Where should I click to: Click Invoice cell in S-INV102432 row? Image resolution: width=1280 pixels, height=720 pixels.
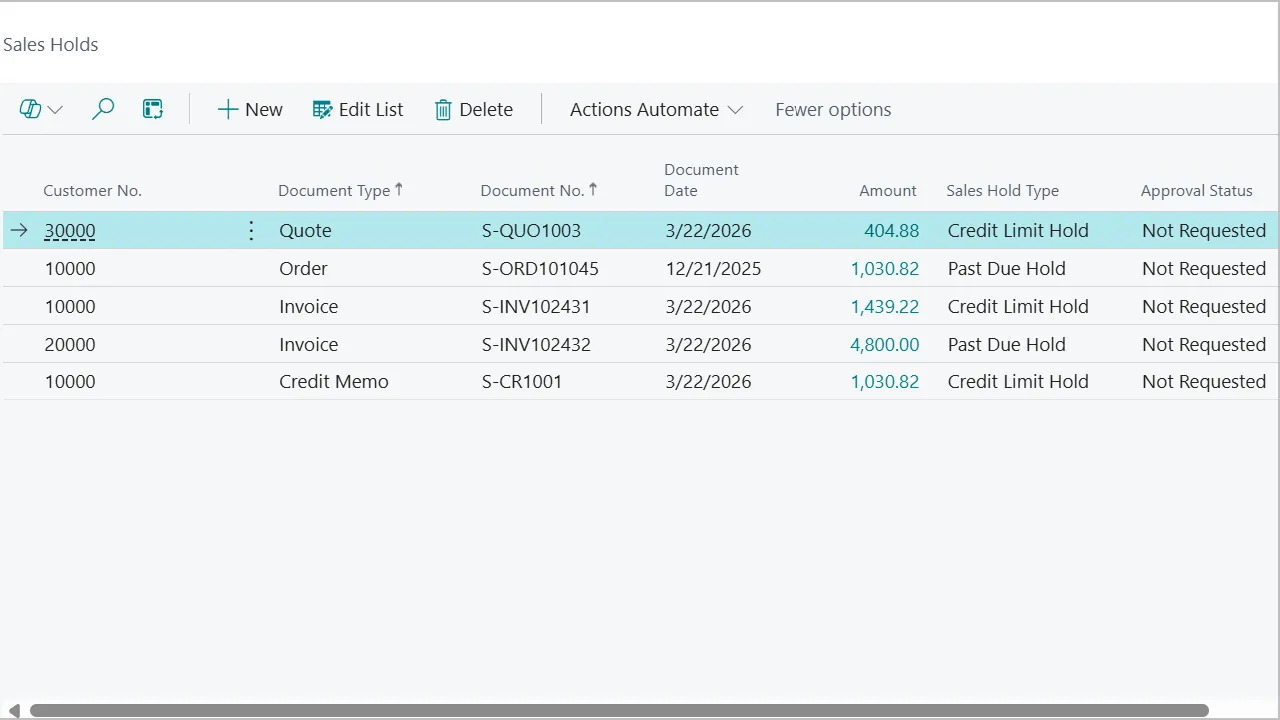tap(309, 345)
